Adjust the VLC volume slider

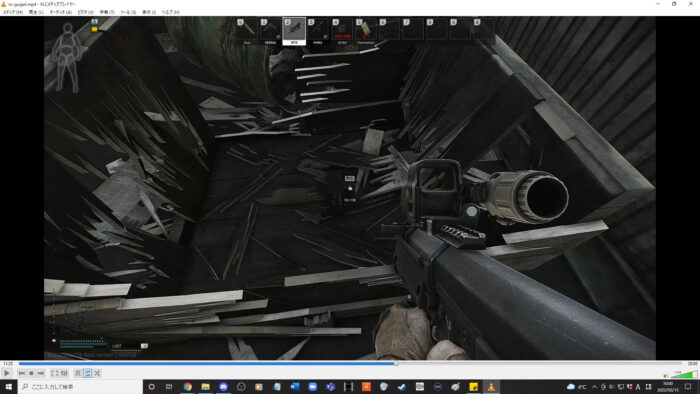pos(684,374)
